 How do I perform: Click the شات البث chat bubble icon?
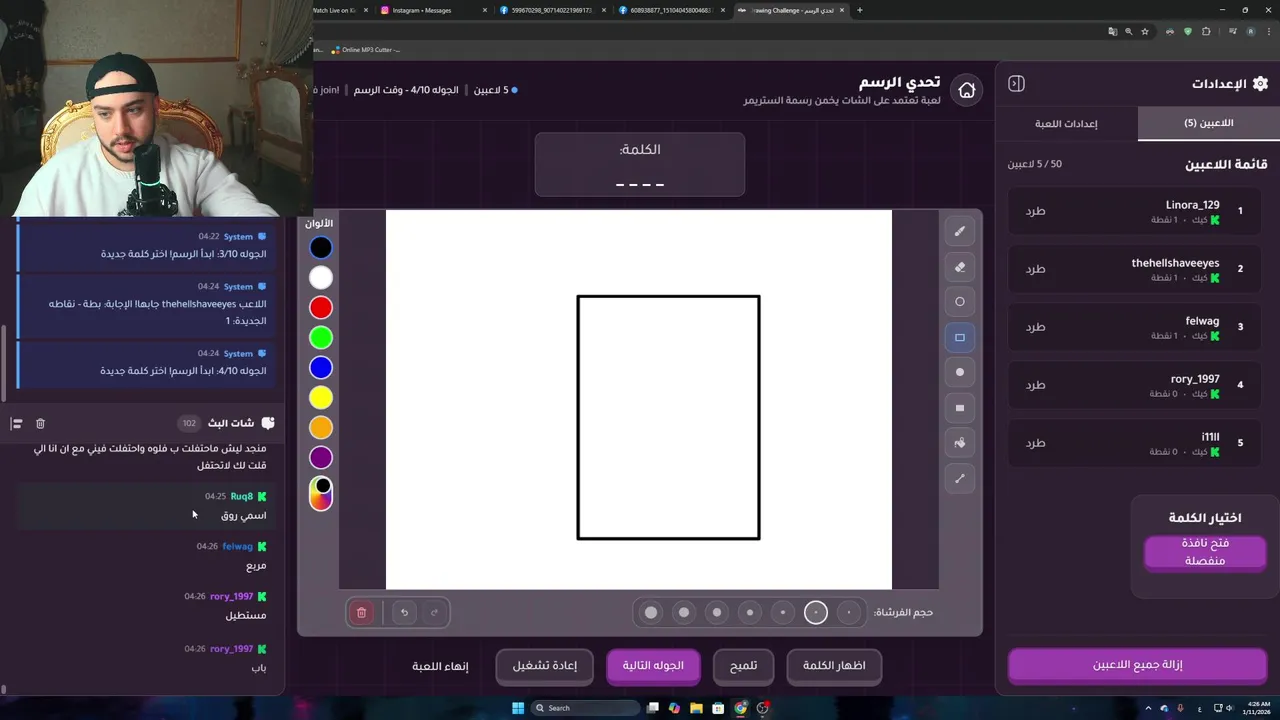tap(268, 423)
